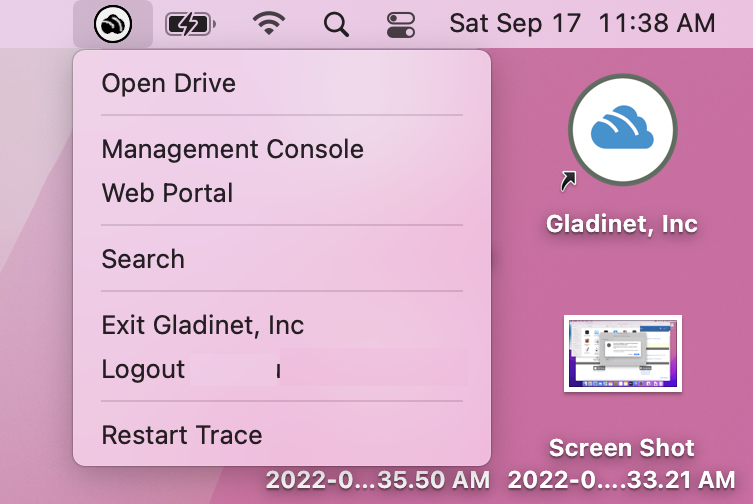The image size is (753, 504).
Task: Click the date and time in menu bar
Action: [582, 24]
